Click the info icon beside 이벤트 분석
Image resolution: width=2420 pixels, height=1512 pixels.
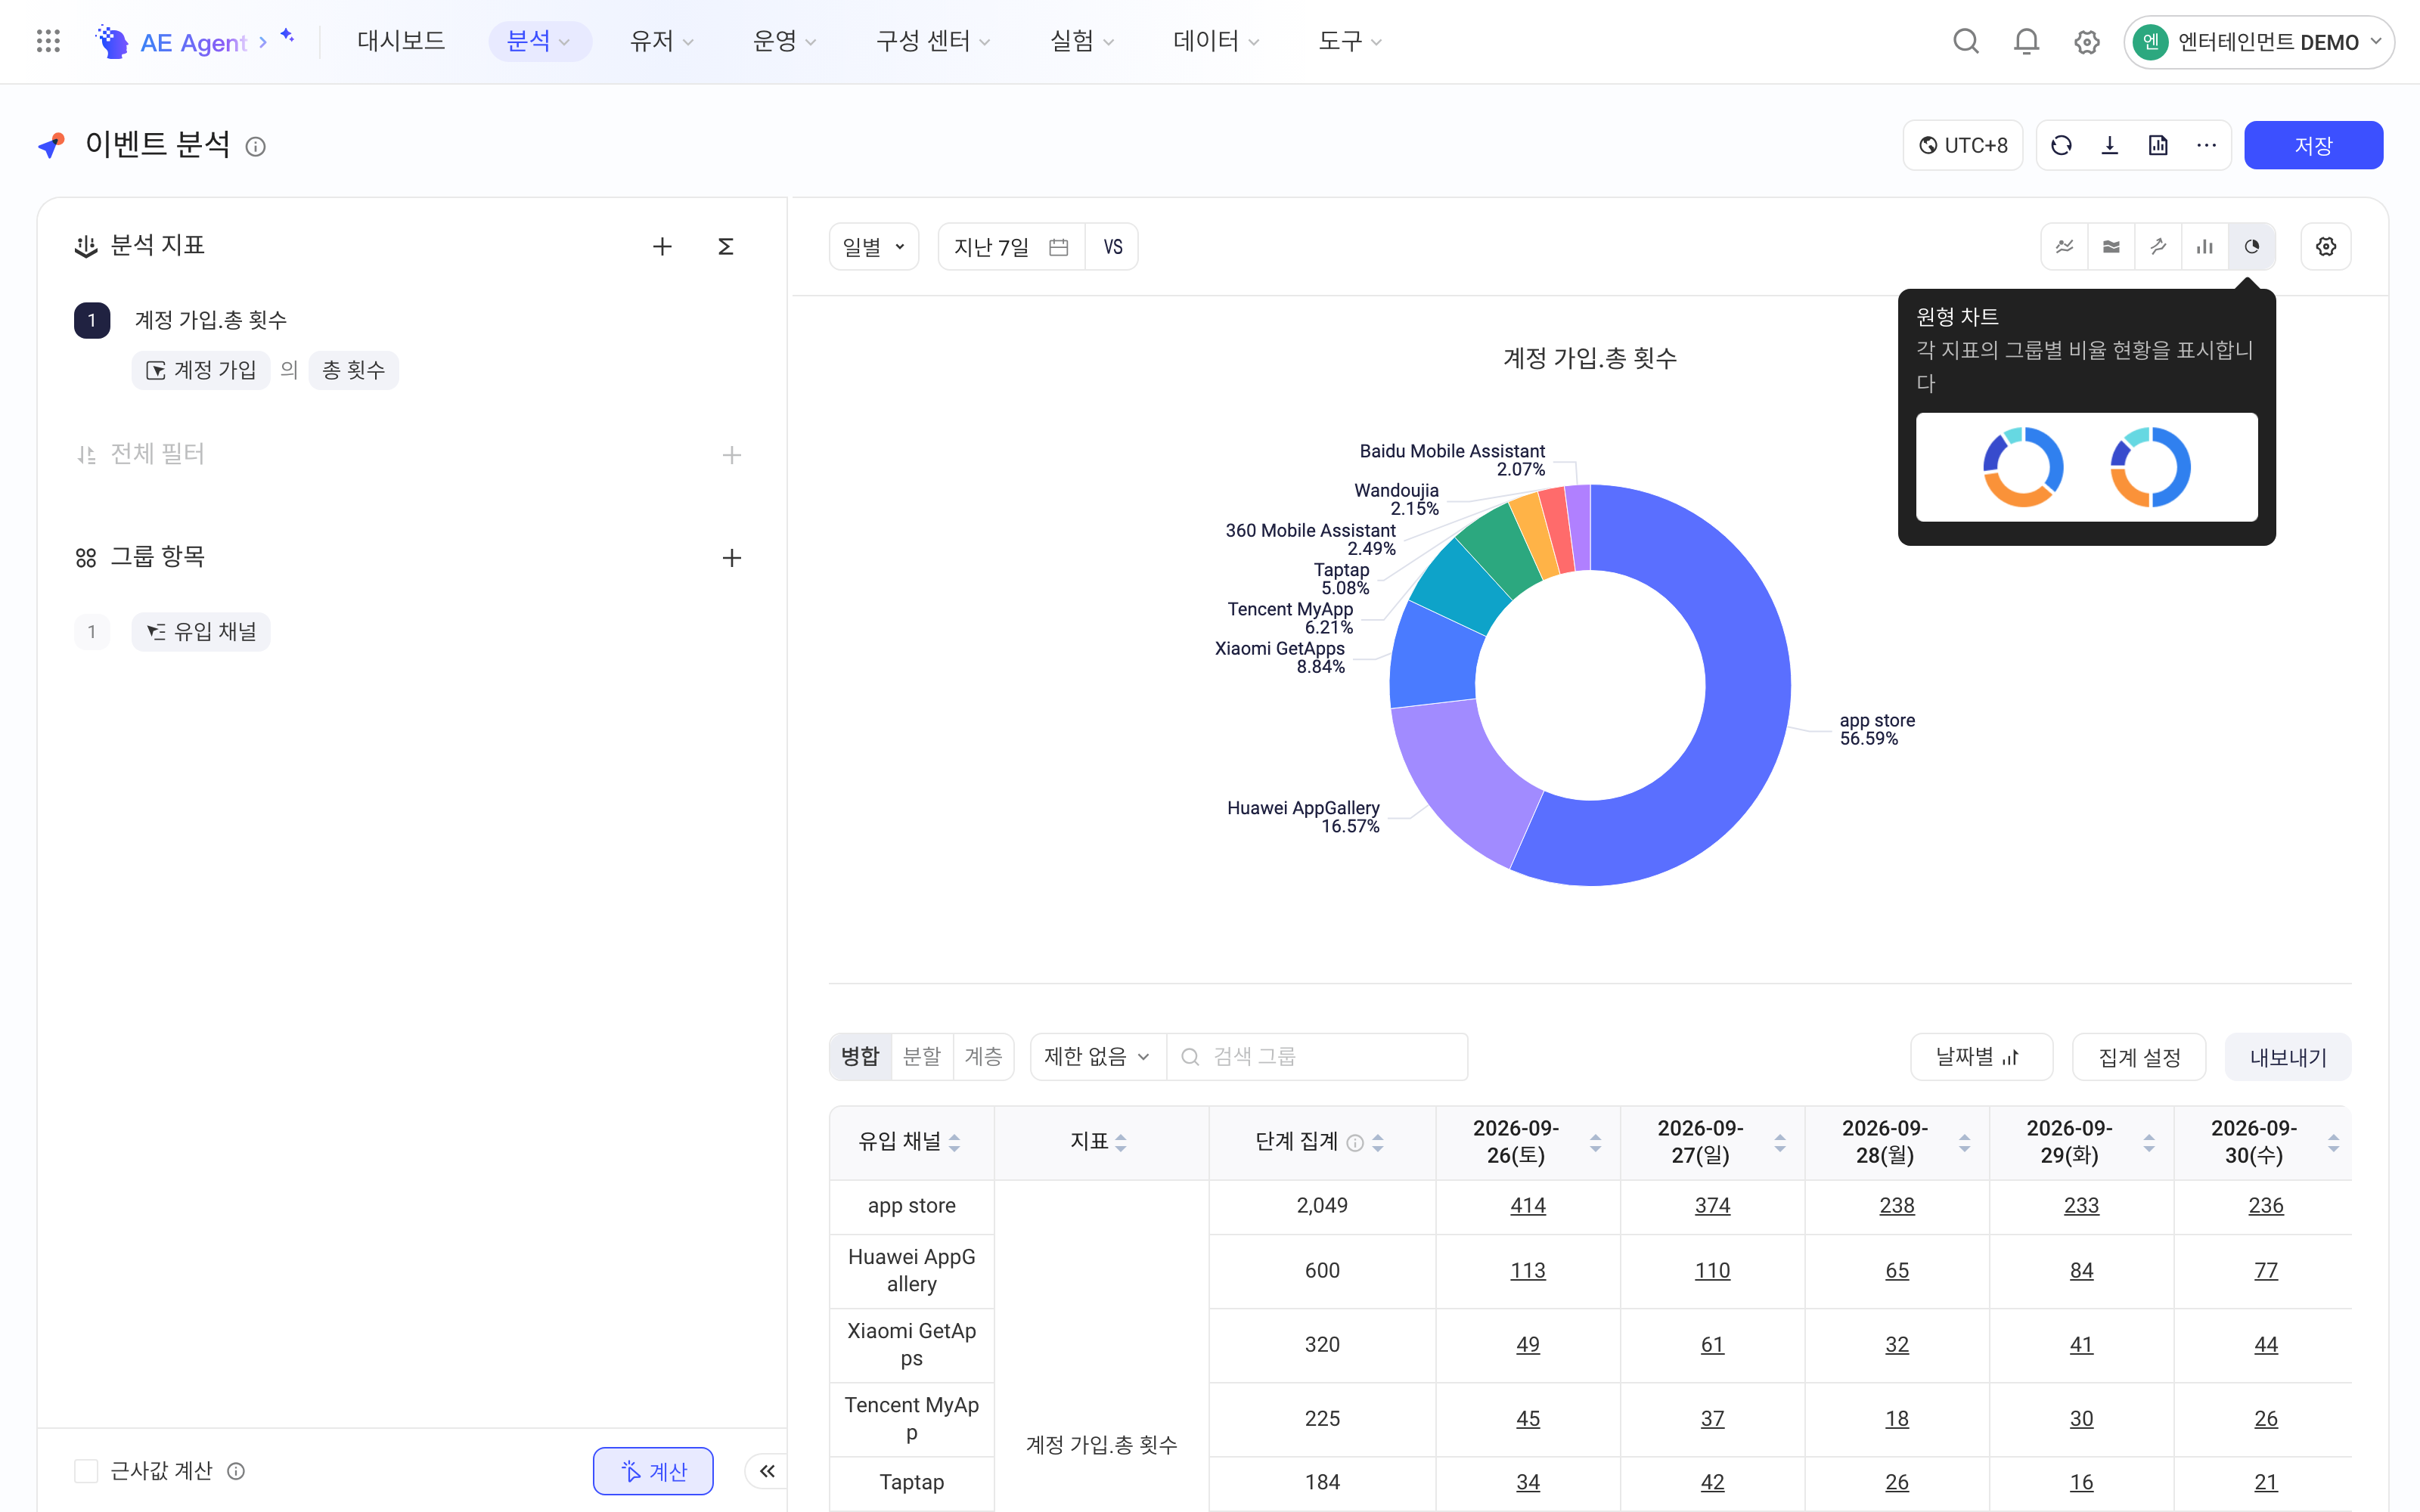click(x=256, y=147)
